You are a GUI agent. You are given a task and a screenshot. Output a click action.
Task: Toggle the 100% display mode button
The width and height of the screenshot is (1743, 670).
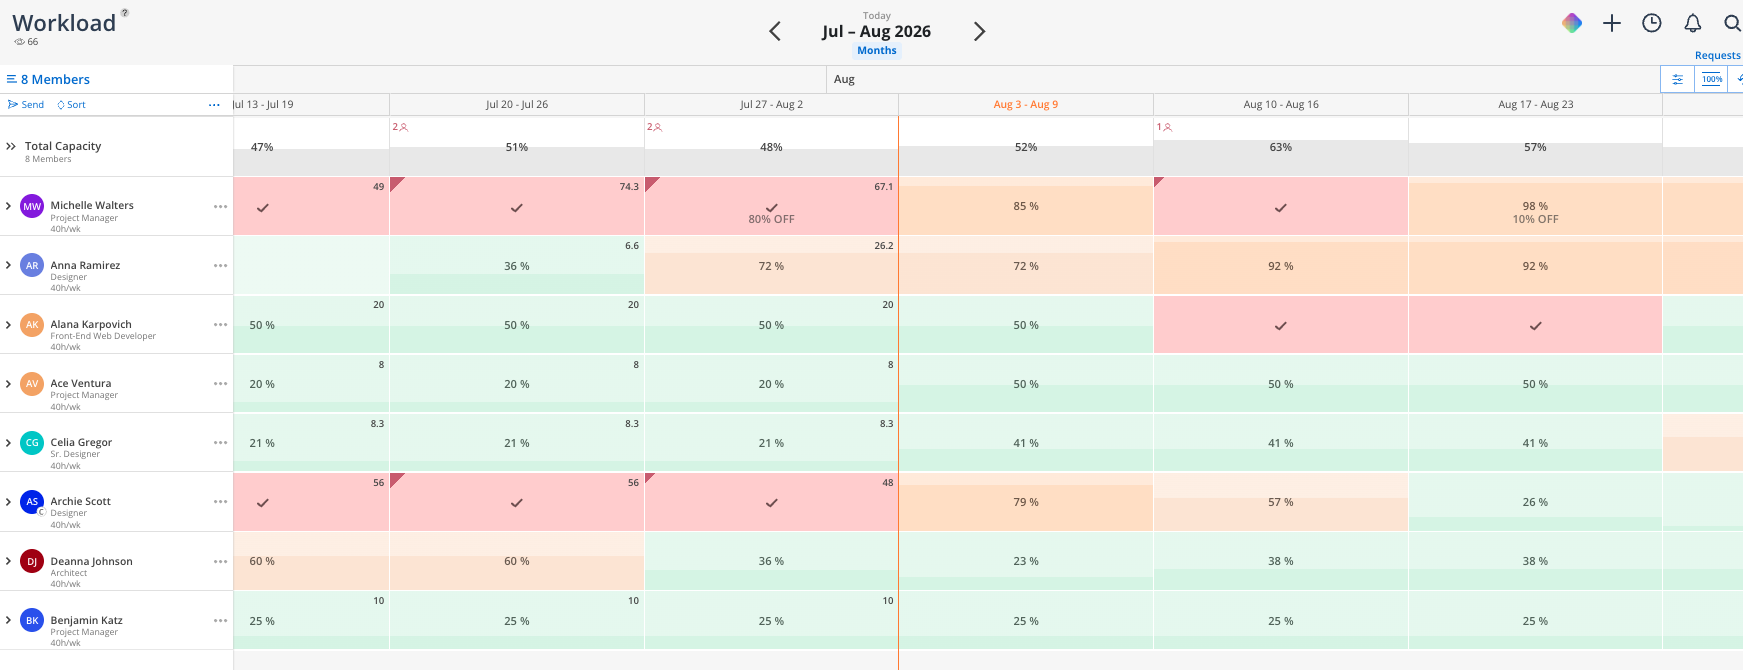[x=1712, y=79]
